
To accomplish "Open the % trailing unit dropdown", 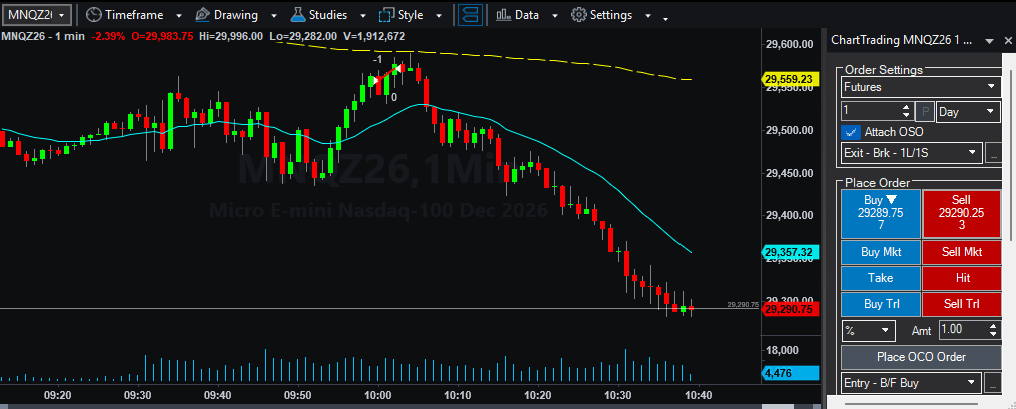I will [x=868, y=330].
